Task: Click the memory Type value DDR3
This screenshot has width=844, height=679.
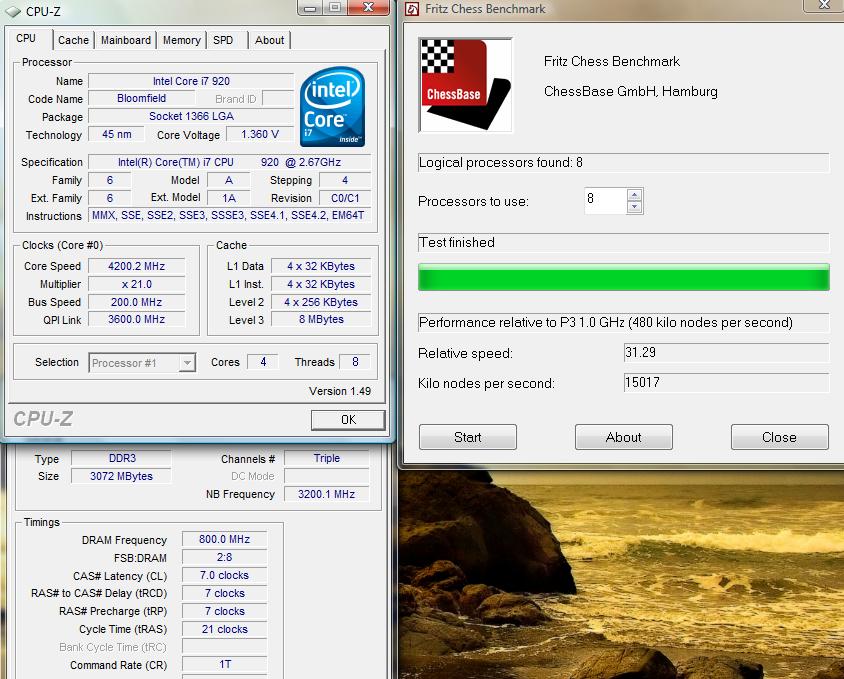Action: pos(122,458)
